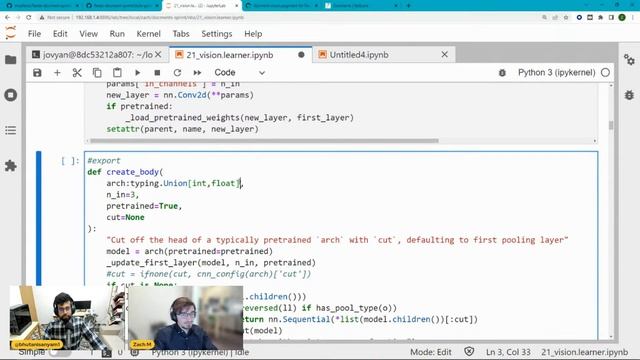Click the 'cut=None' parameter line
The width and height of the screenshot is (640, 360).
point(125,218)
